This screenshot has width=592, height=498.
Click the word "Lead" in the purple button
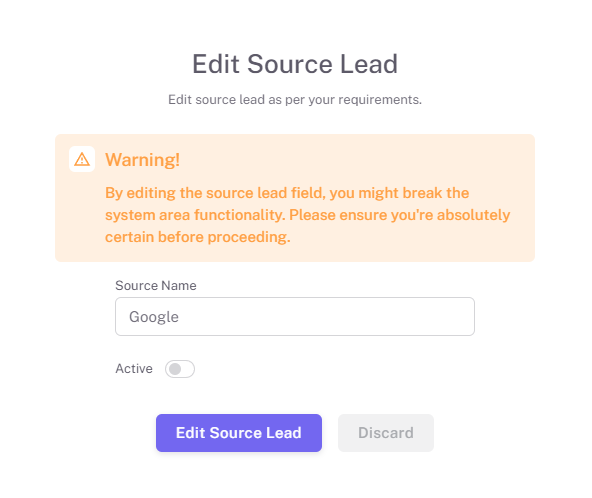(284, 433)
